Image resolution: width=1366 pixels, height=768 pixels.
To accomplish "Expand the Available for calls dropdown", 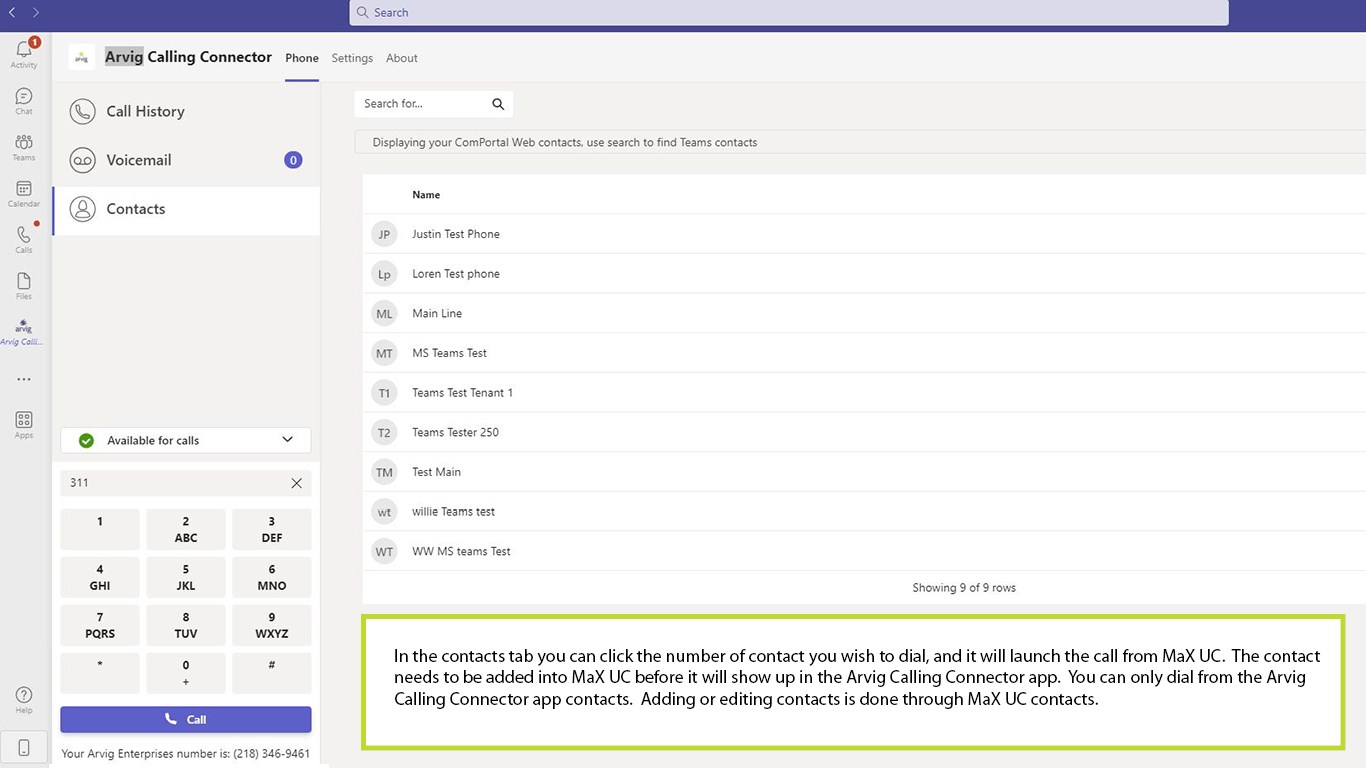I will [186, 440].
